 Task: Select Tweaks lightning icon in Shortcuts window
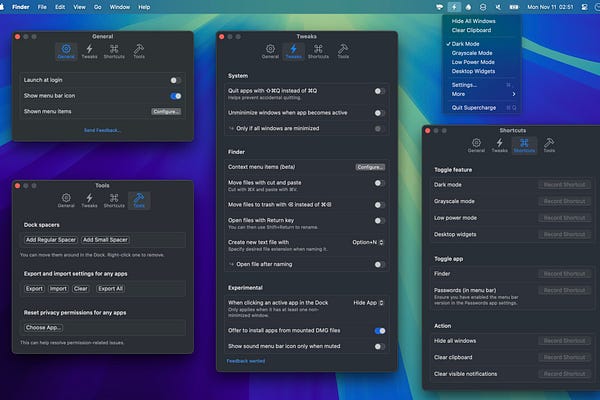[x=500, y=145]
